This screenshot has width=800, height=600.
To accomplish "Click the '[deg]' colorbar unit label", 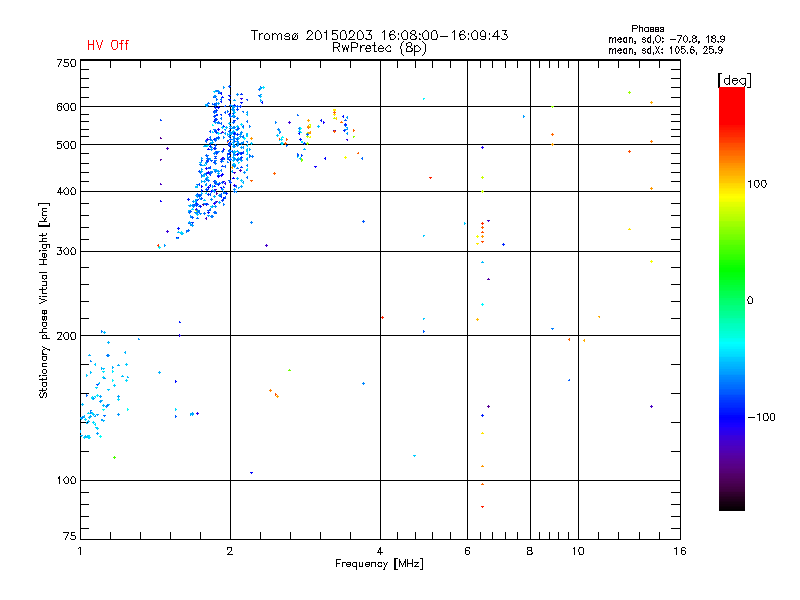I will 734,80.
